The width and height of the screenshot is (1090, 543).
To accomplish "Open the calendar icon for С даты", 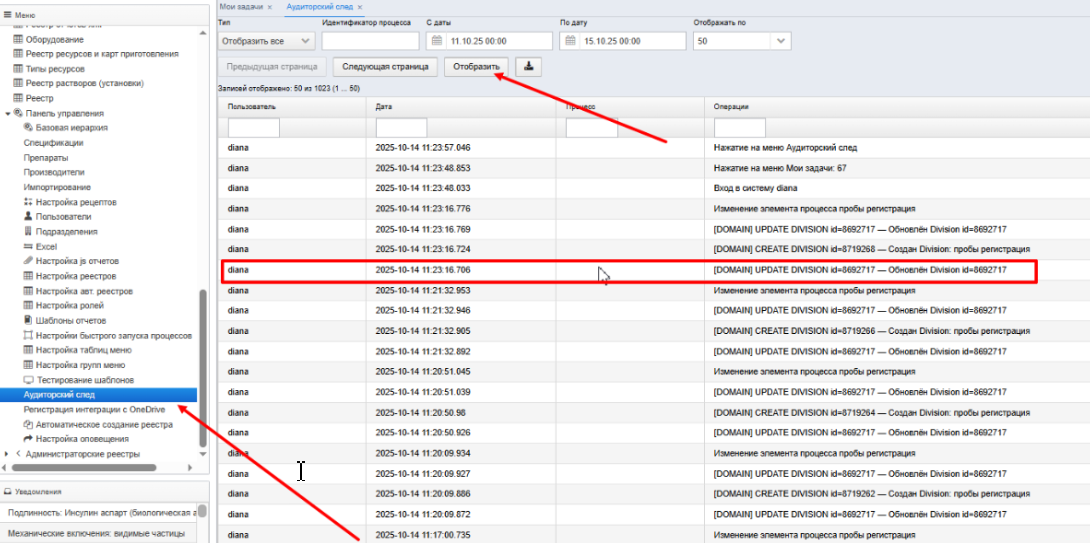I will click(x=437, y=41).
